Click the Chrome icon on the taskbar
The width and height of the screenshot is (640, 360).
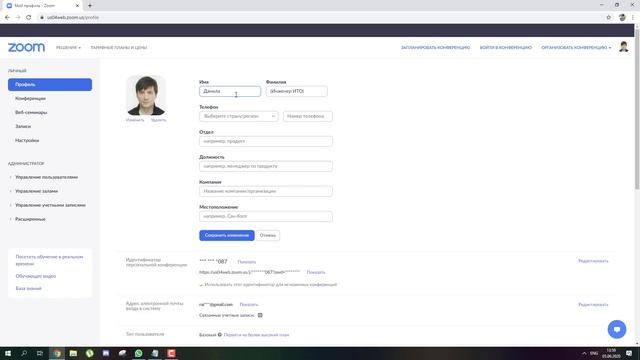point(57,353)
